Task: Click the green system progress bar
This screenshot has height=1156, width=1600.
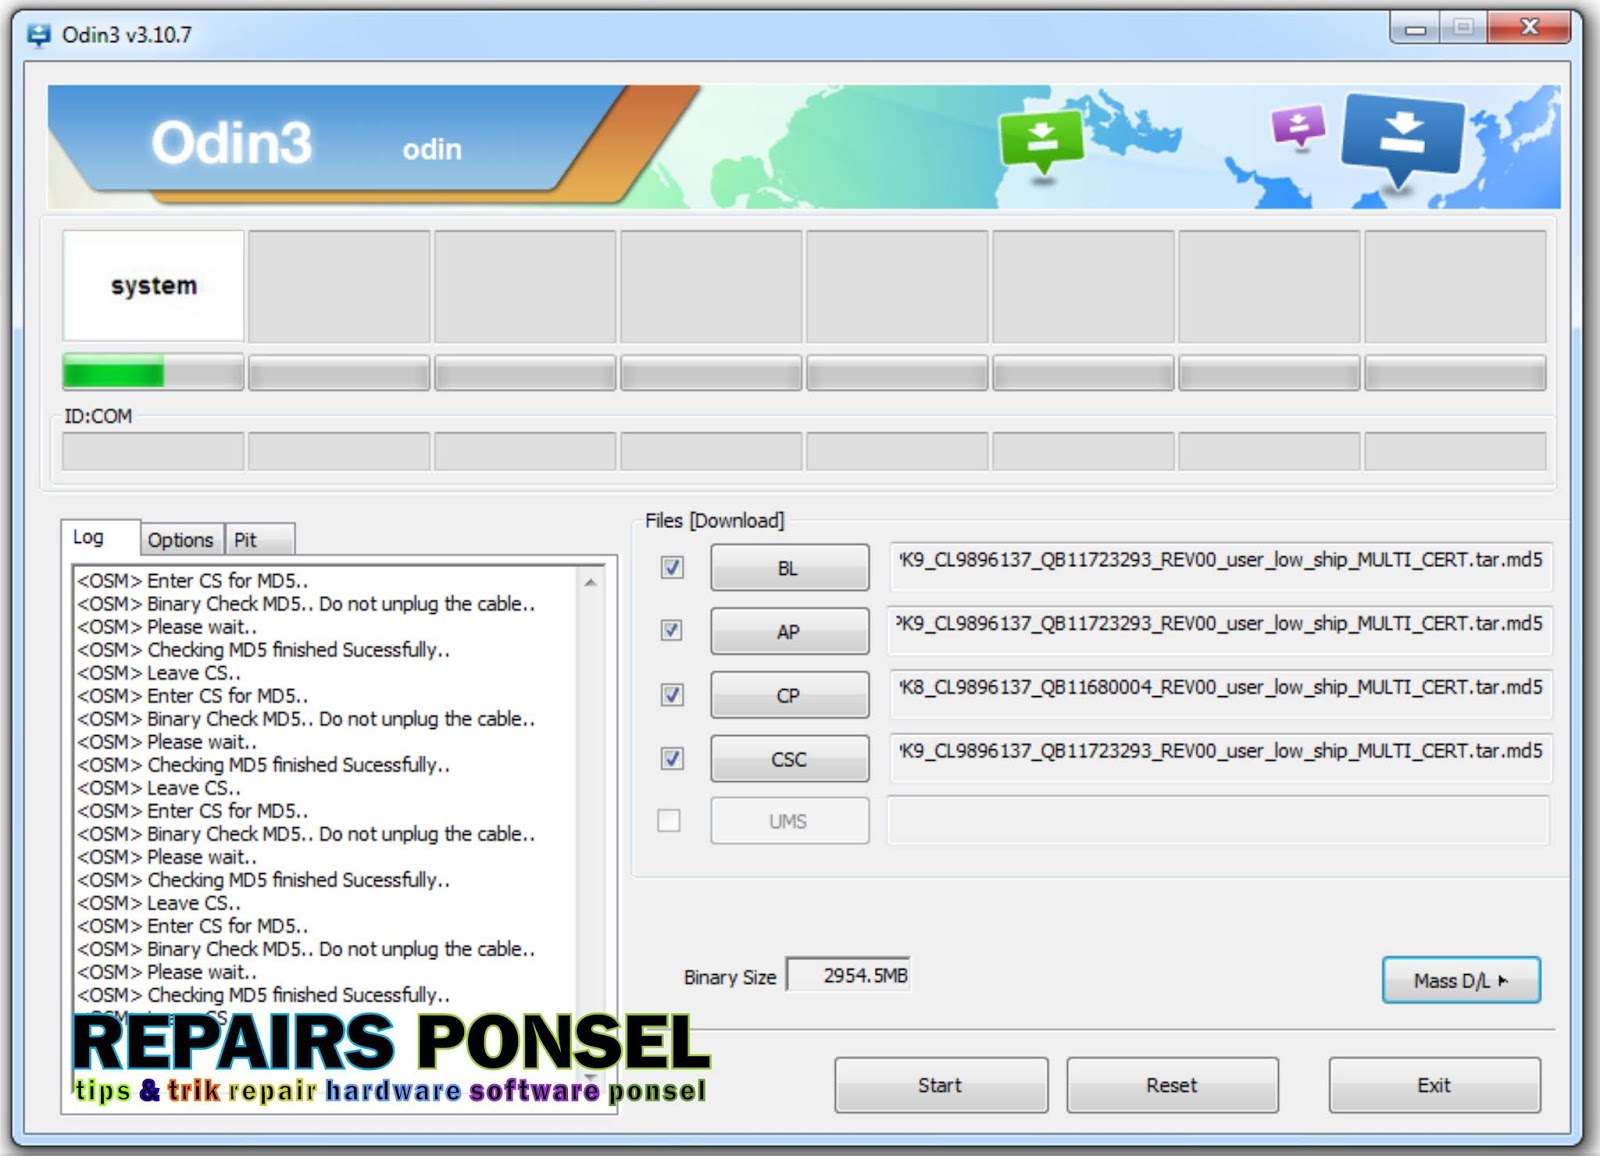Action: pyautogui.click(x=153, y=373)
